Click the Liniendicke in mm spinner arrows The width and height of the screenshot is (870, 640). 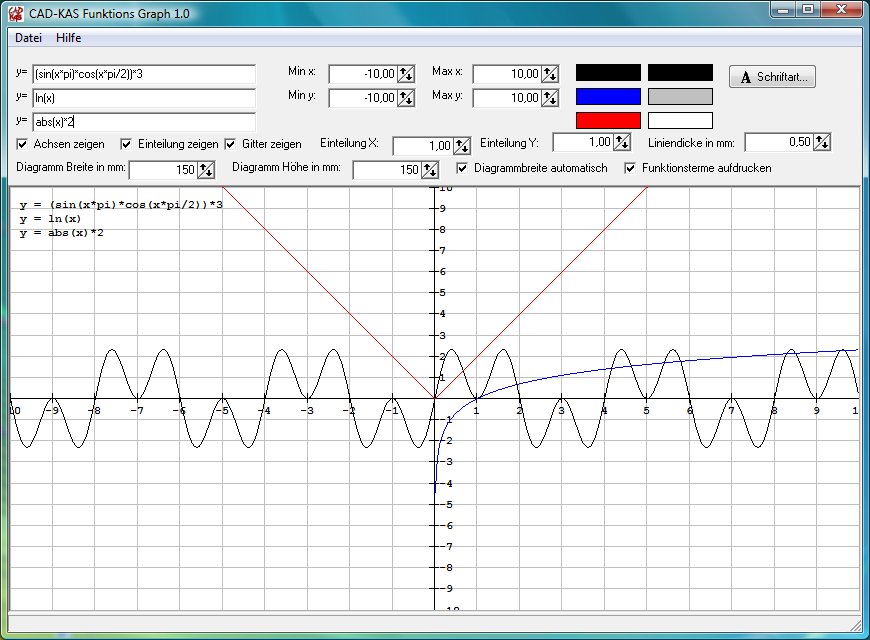pos(822,142)
